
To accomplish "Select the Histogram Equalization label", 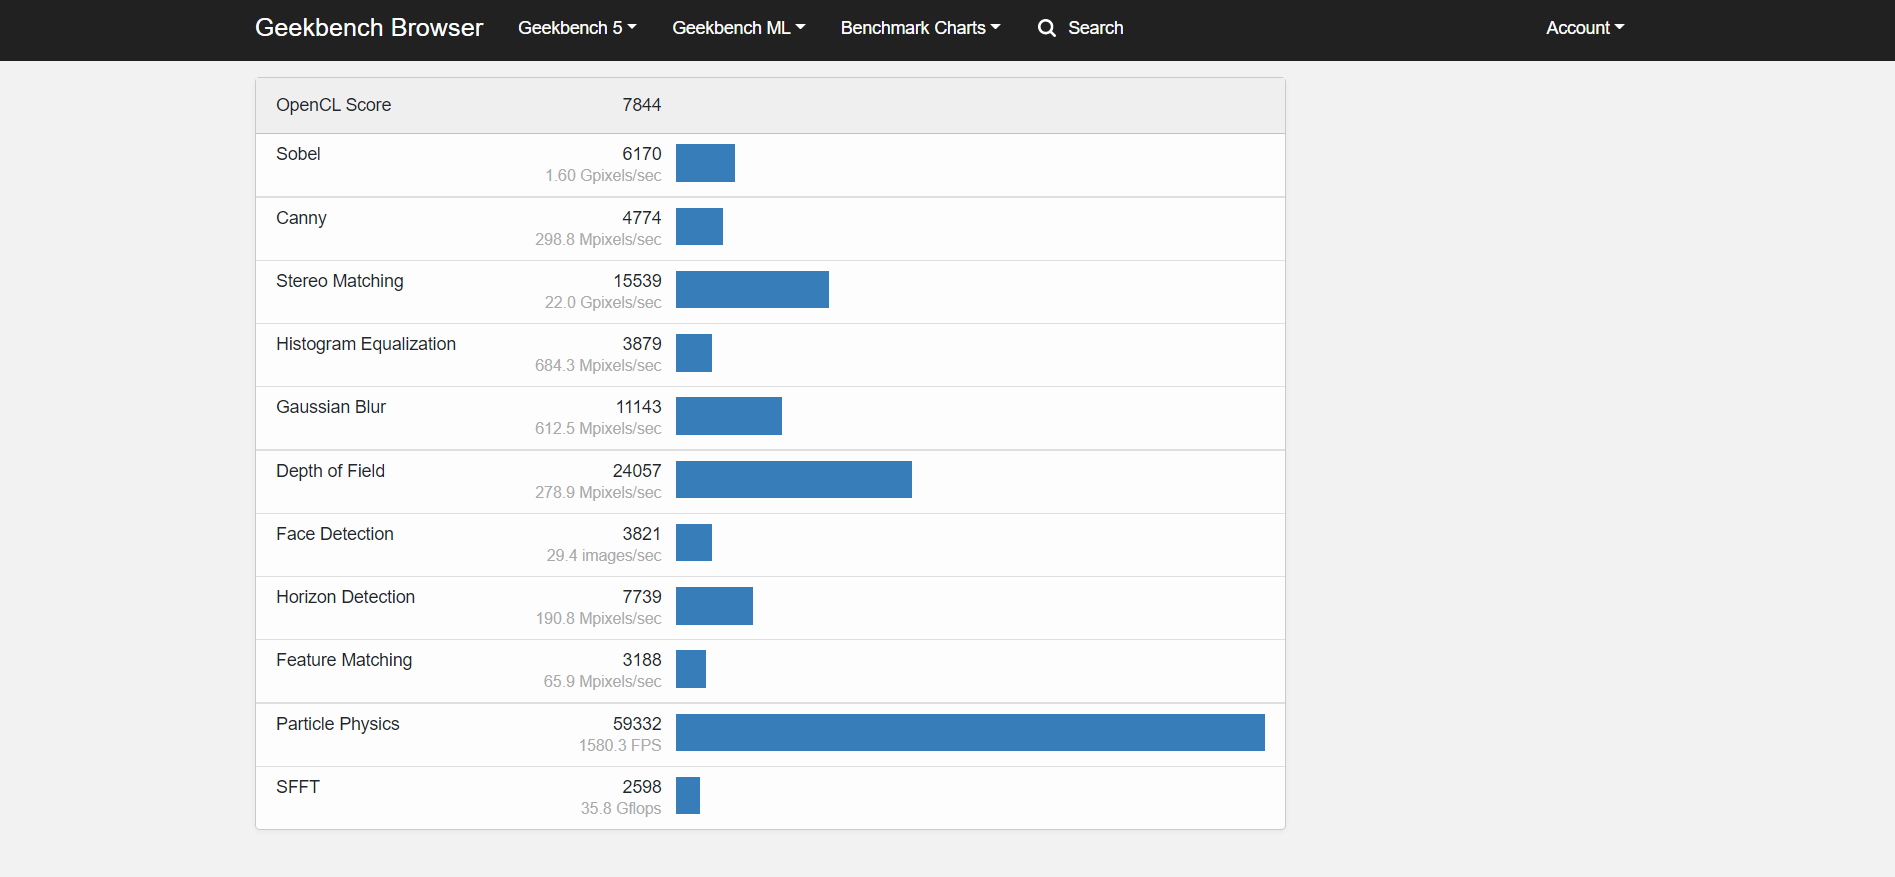I will (x=366, y=344).
